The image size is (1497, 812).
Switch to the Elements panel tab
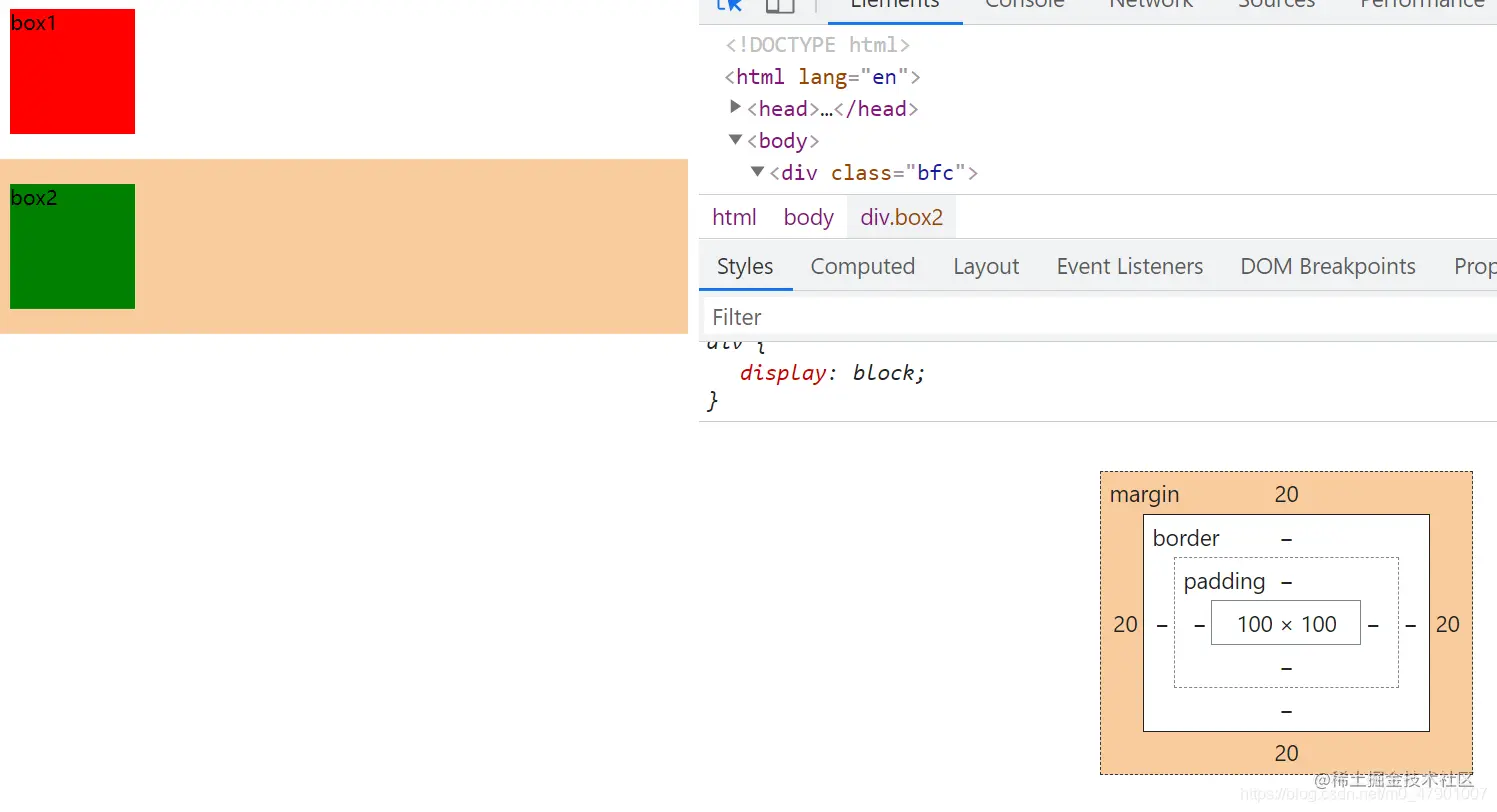pos(895,6)
